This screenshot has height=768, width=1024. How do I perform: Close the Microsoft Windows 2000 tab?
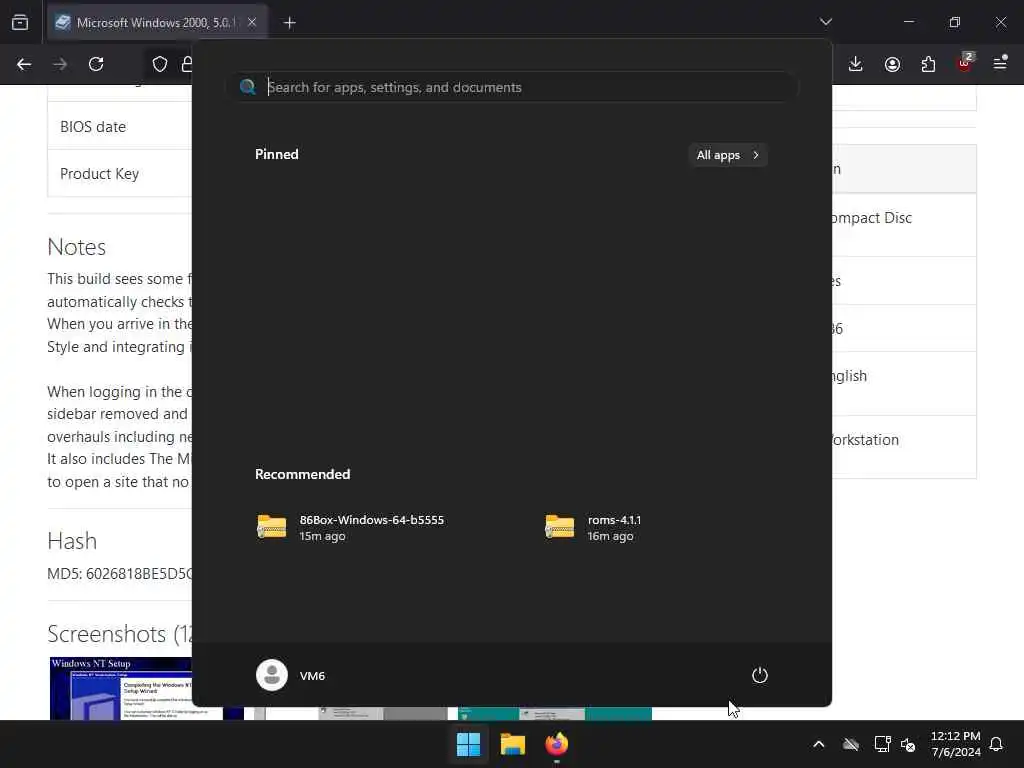click(252, 23)
